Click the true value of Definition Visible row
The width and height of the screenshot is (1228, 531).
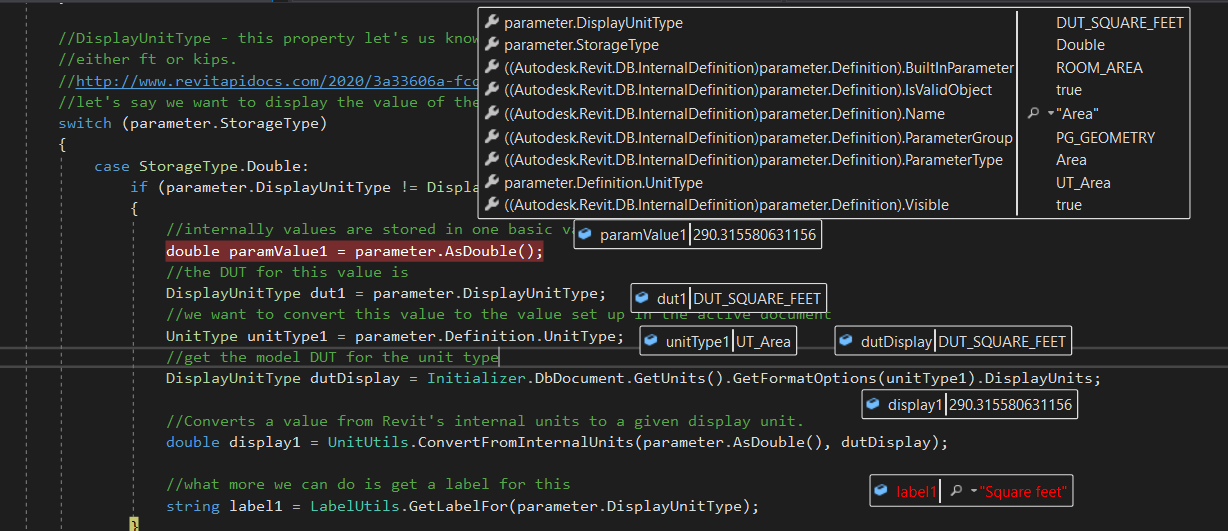coord(1069,205)
